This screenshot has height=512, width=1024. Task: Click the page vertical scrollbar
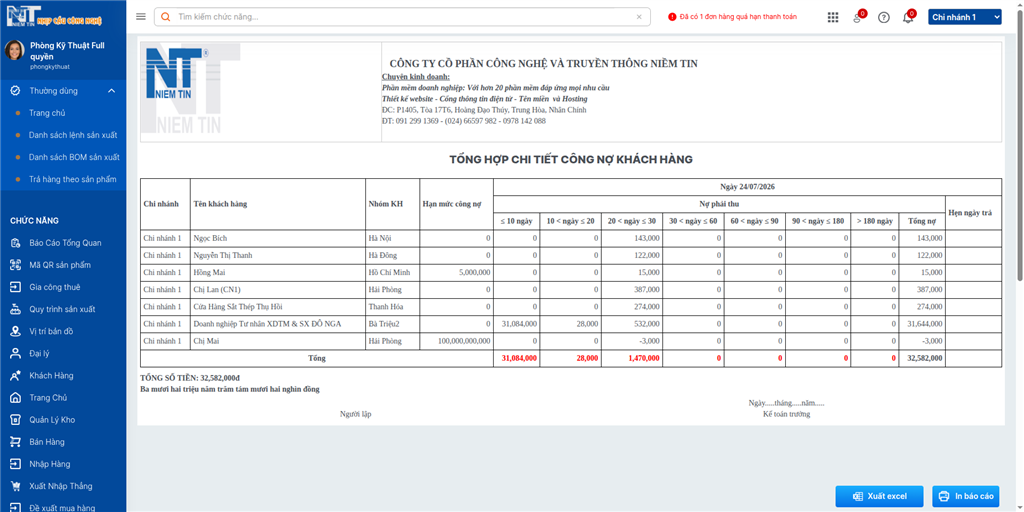[1019, 144]
